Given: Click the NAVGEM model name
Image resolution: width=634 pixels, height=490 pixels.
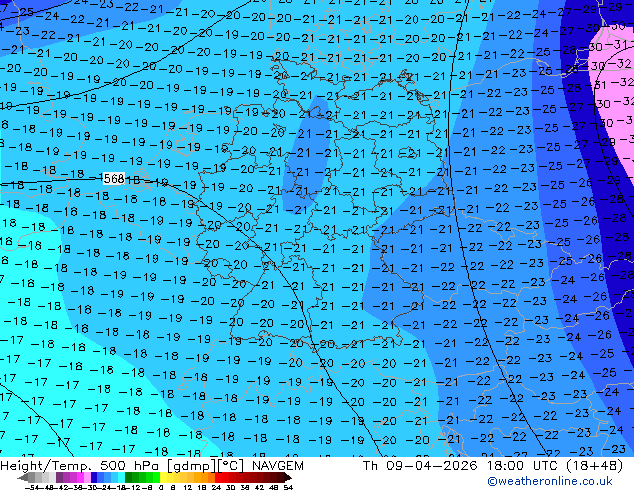Looking at the screenshot, I should pos(277,466).
